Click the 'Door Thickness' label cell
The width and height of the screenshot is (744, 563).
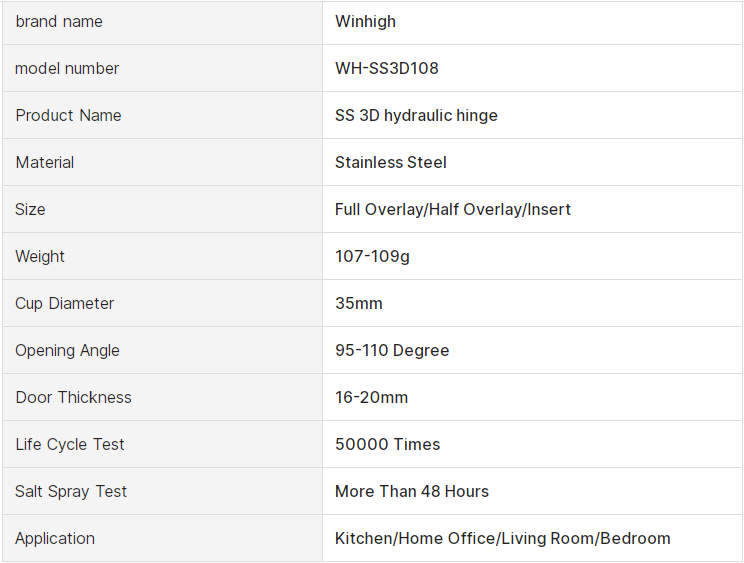[x=73, y=397]
